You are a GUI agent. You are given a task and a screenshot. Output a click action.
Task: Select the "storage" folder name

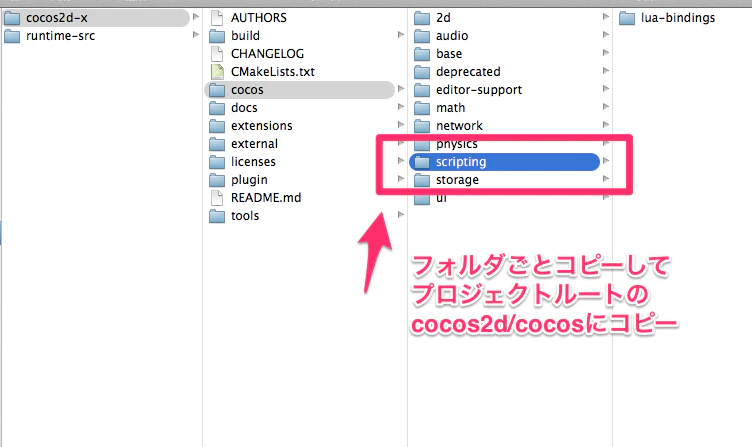(x=457, y=180)
